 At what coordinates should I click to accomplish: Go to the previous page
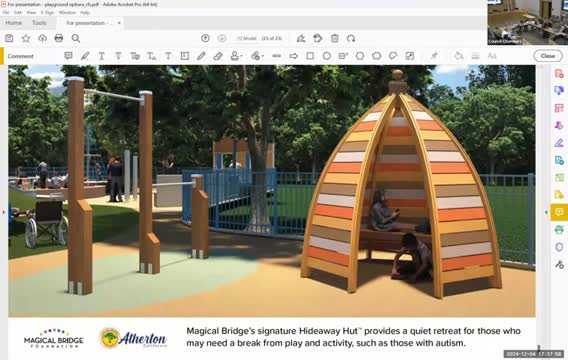[205, 38]
